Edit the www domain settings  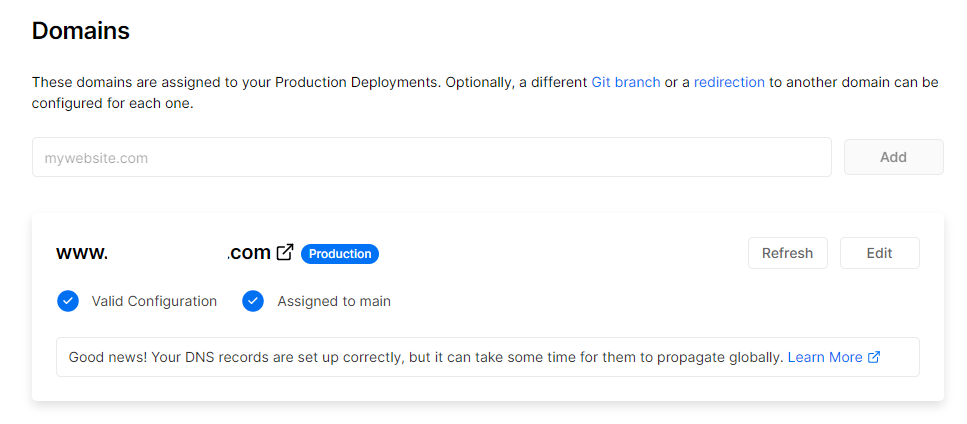click(x=879, y=253)
